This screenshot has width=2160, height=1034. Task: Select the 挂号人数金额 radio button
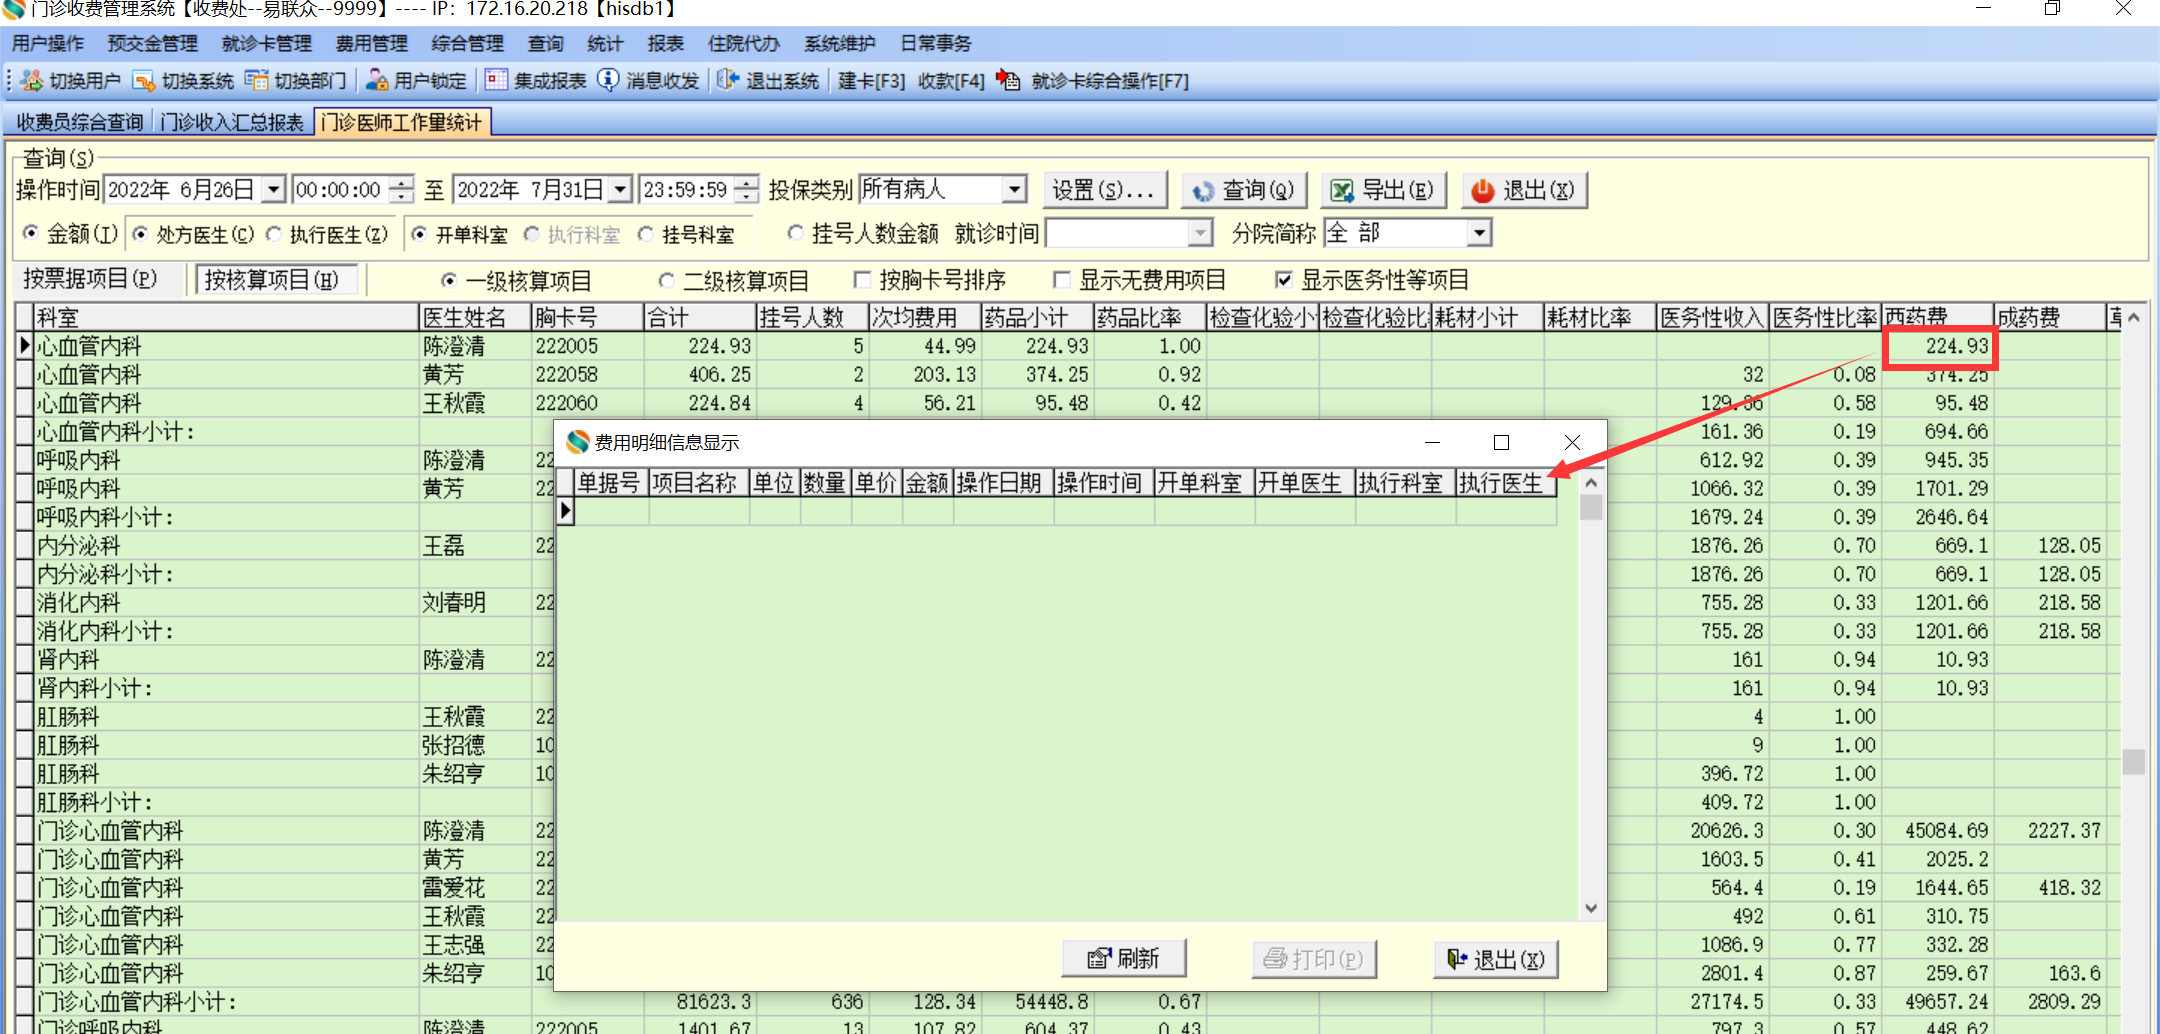[x=795, y=233]
